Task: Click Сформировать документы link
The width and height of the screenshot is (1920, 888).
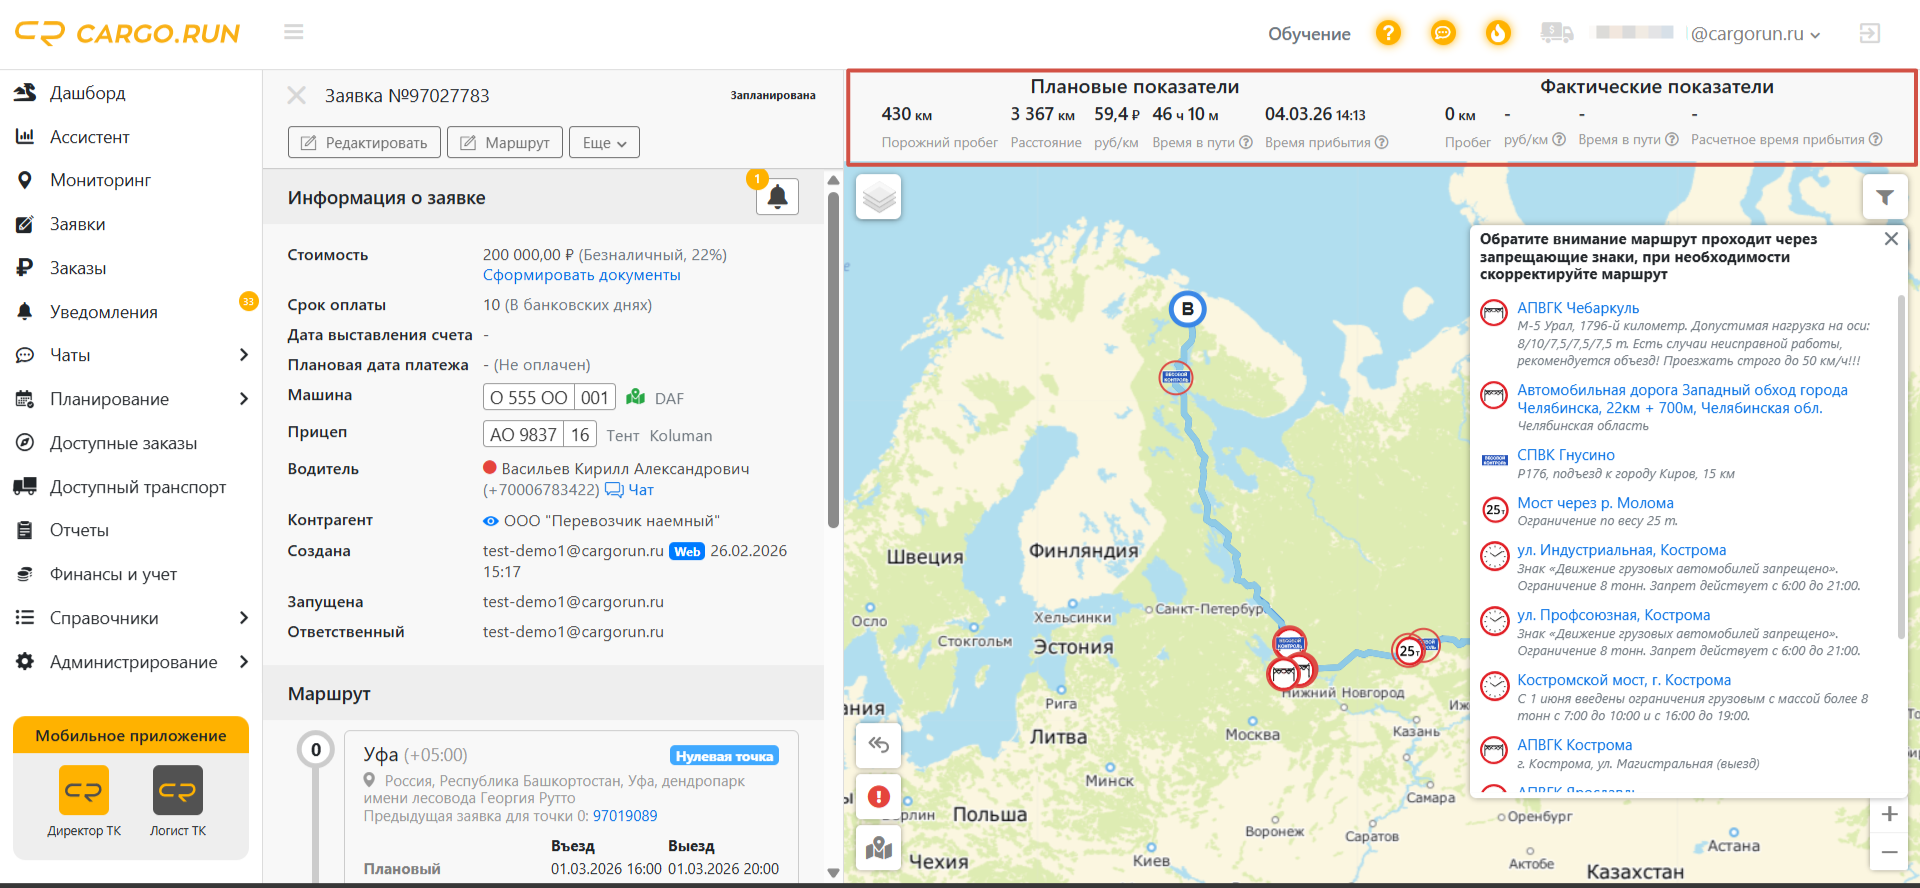Action: 582,275
